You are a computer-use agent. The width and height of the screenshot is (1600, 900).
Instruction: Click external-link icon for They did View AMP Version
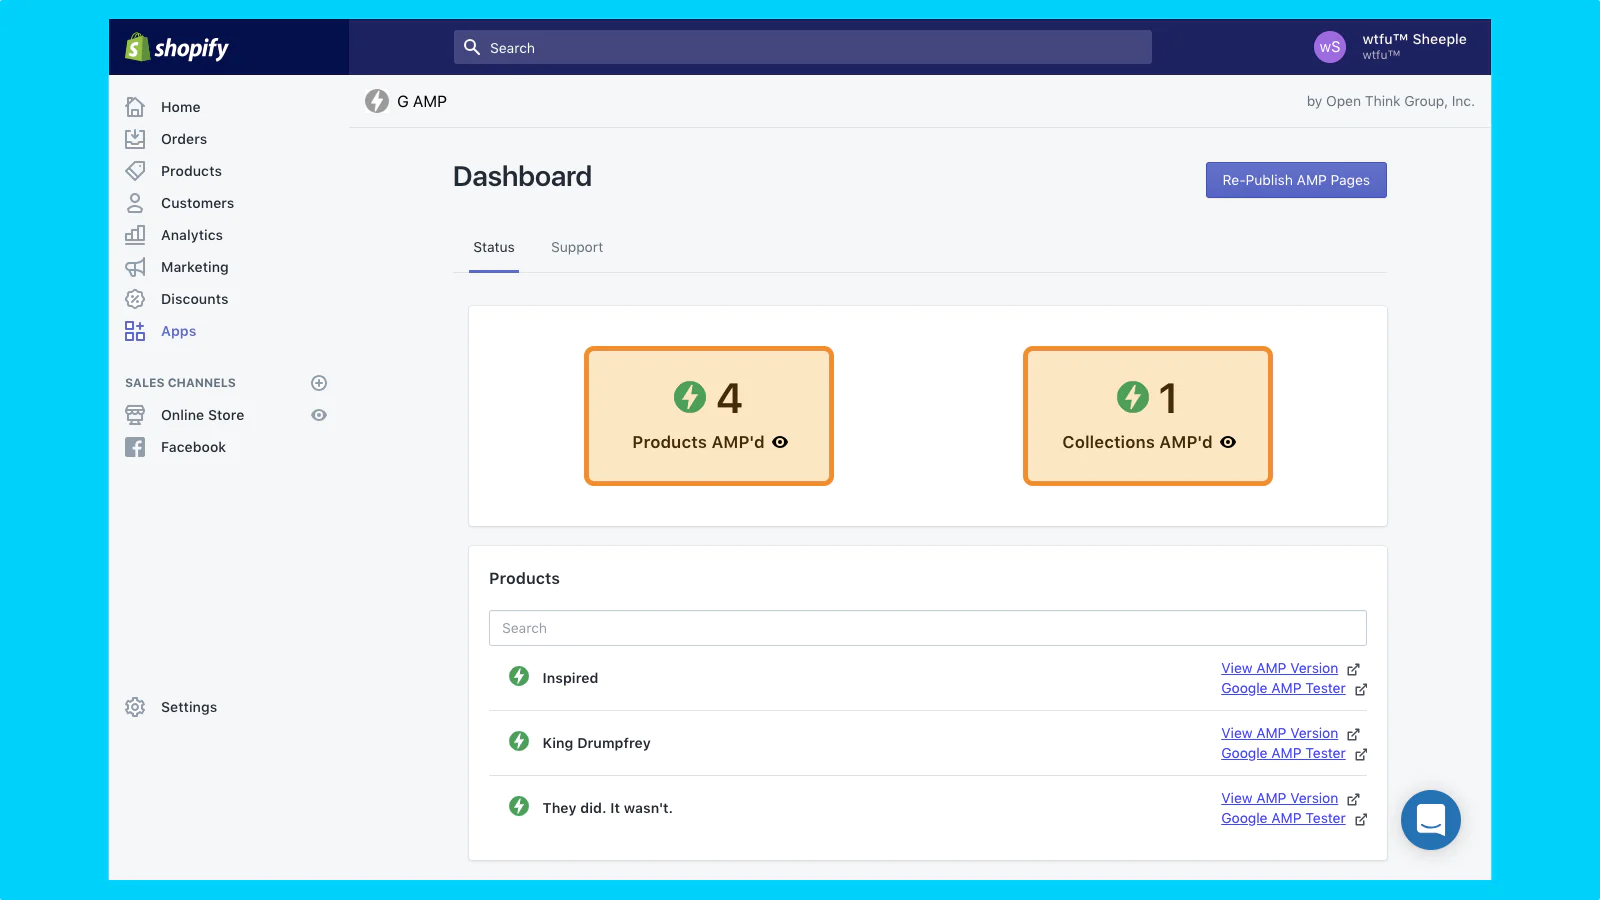pos(1353,799)
